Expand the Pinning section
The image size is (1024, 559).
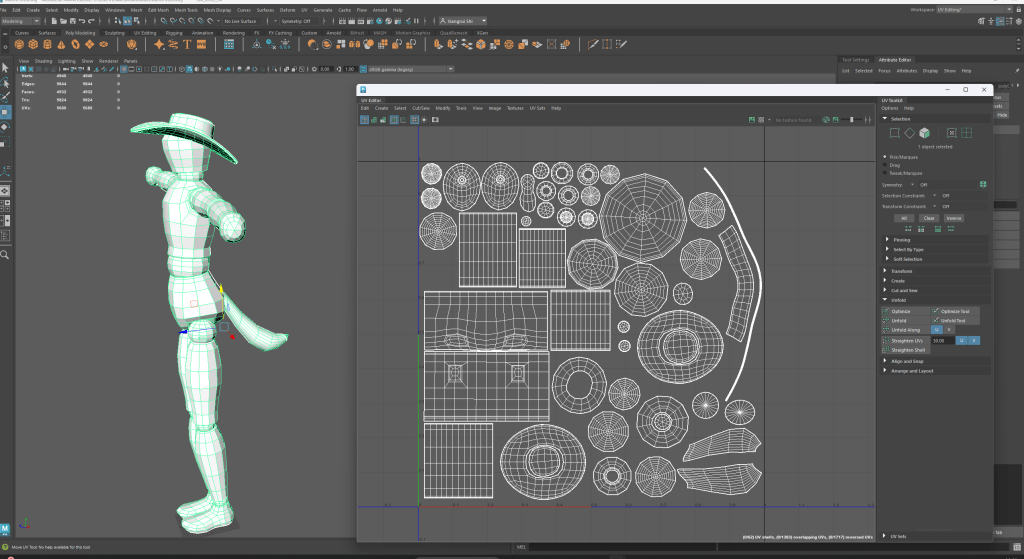(902, 240)
